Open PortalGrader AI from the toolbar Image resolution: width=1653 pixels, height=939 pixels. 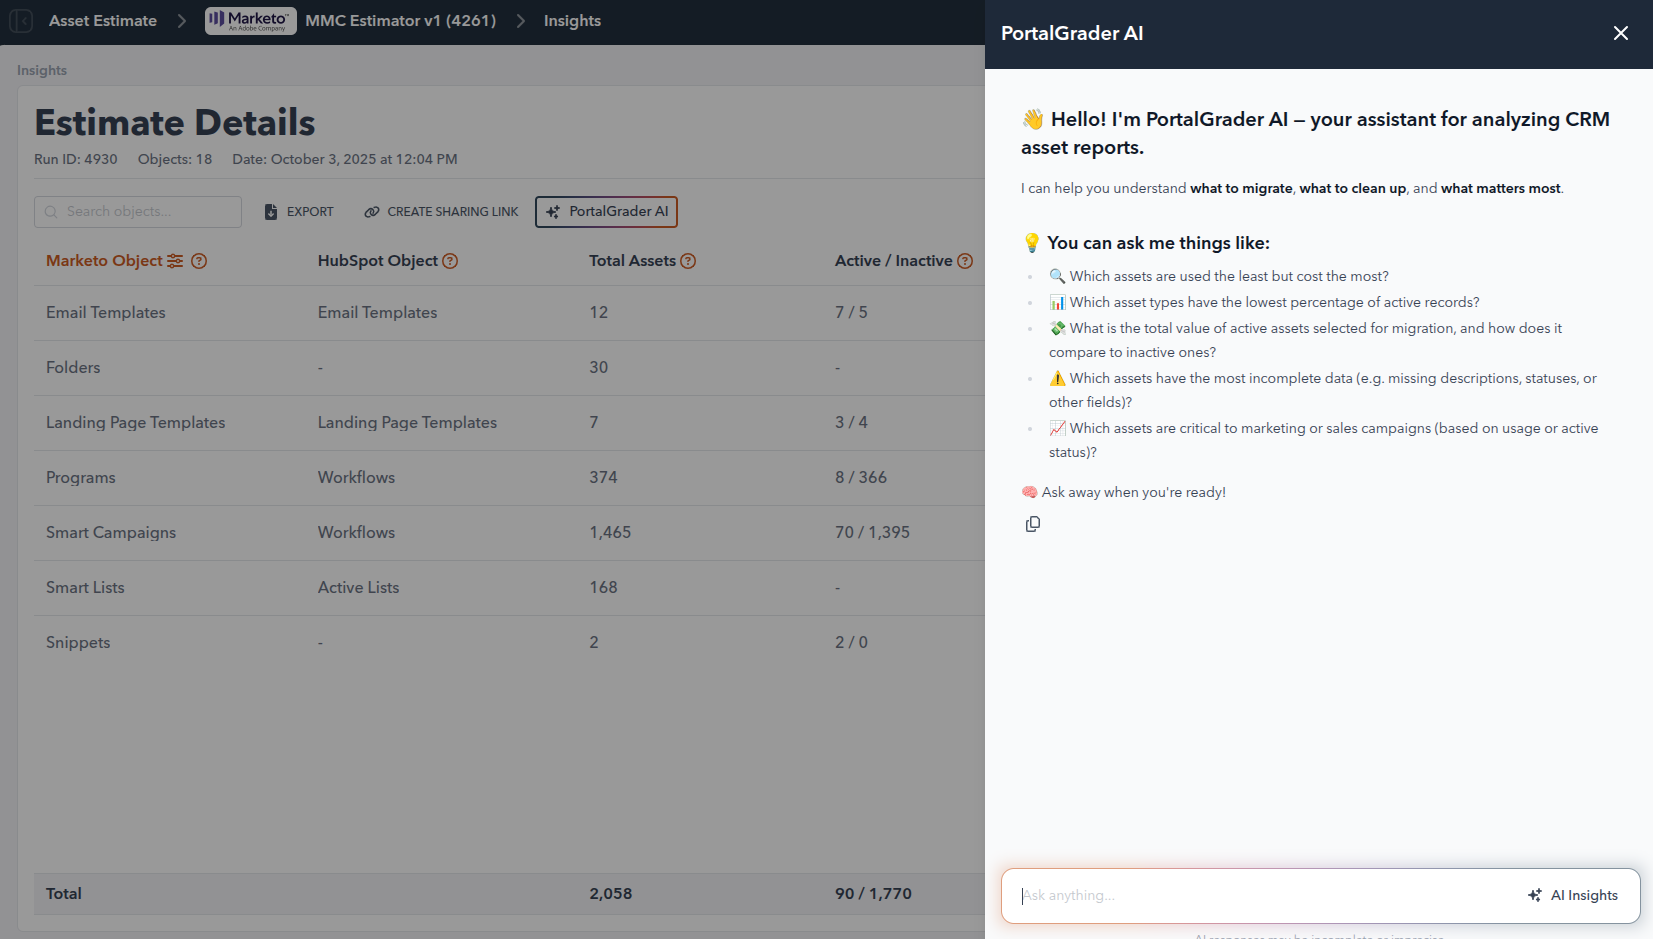607,212
